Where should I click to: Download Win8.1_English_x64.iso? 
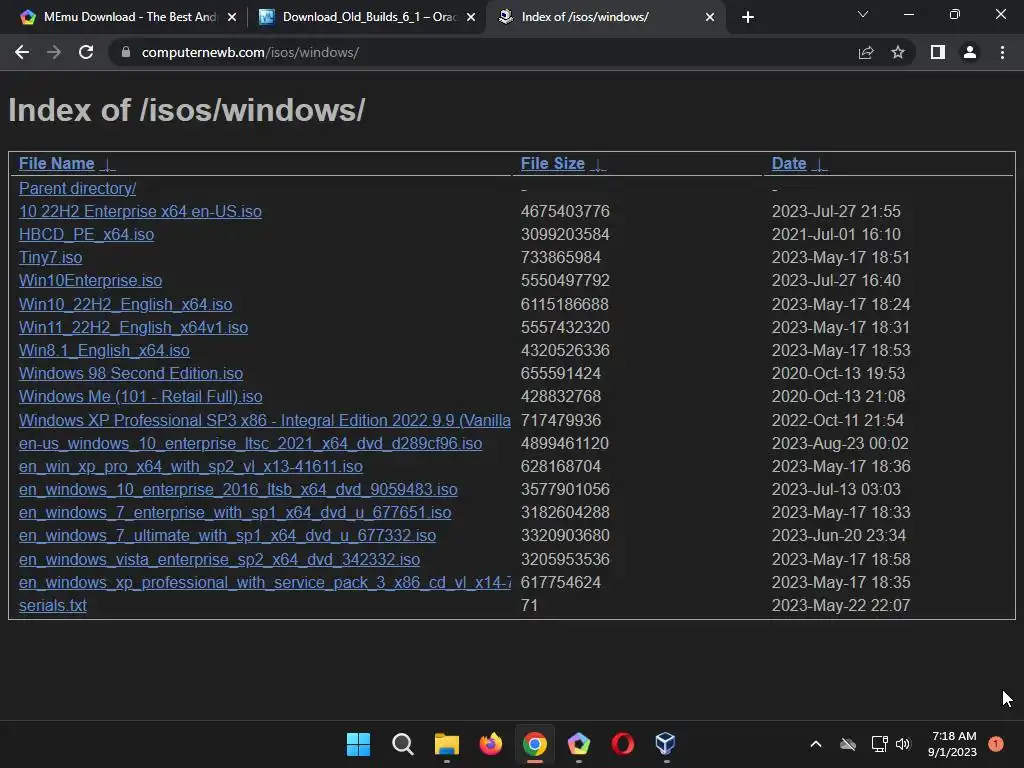coord(104,350)
